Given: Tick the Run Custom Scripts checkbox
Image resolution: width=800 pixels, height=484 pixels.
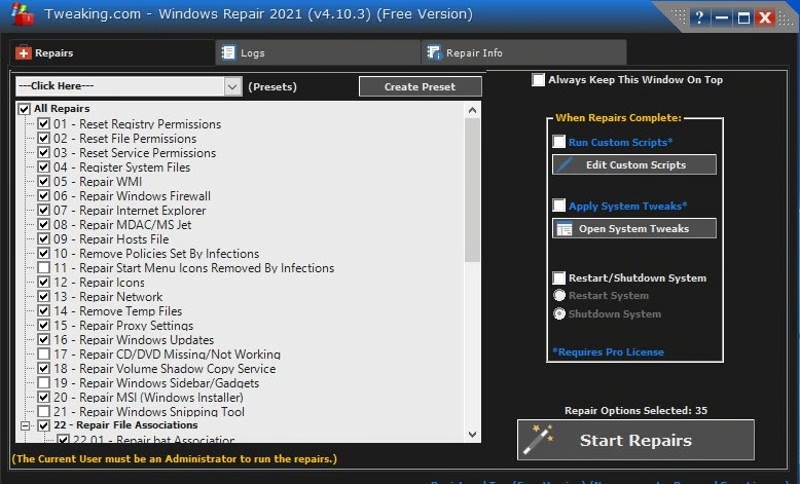Looking at the screenshot, I should 559,142.
